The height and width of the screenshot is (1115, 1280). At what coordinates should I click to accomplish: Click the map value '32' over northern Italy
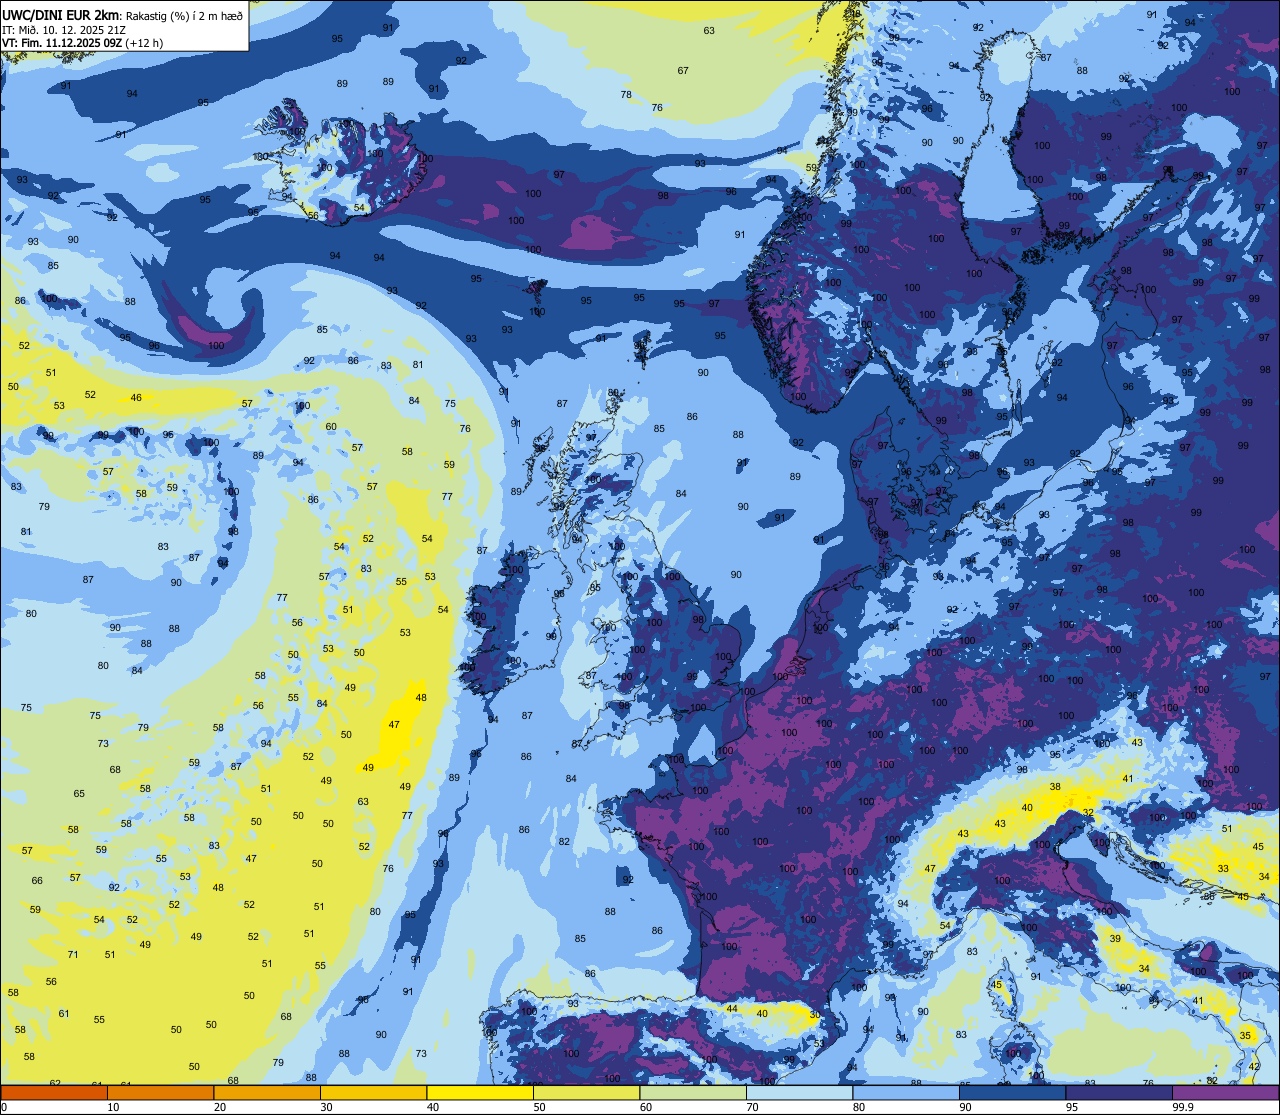click(x=1088, y=812)
